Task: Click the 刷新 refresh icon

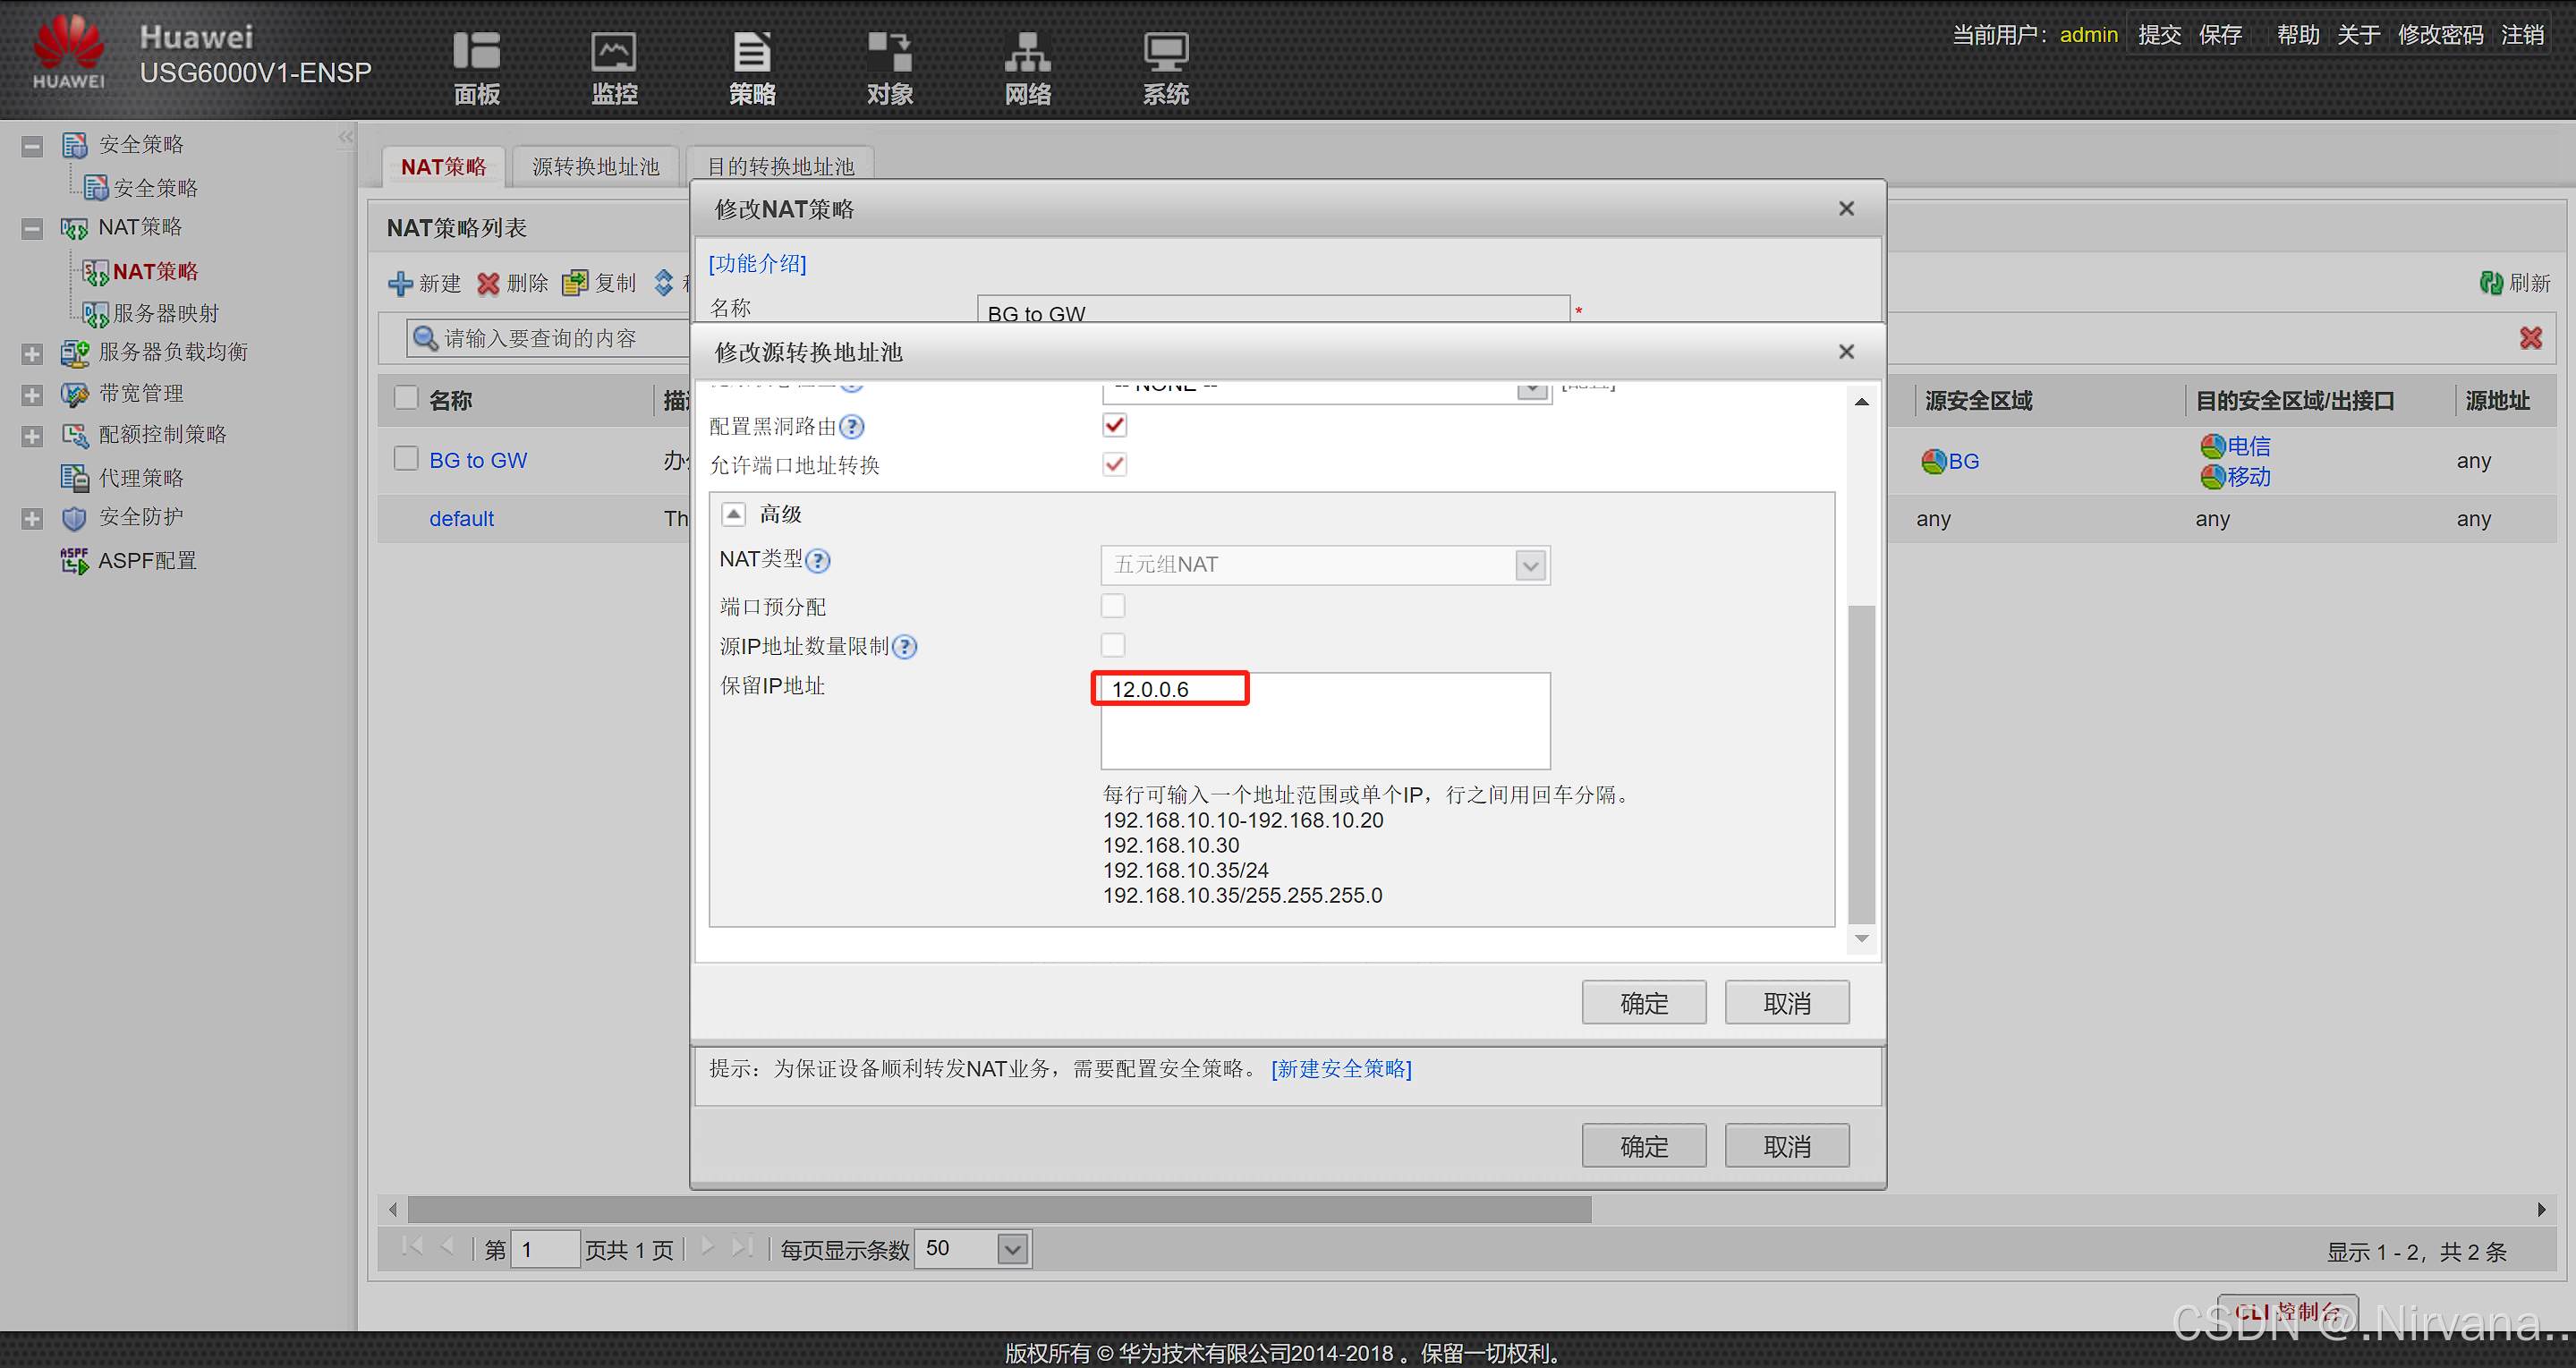Action: pos(2491,283)
